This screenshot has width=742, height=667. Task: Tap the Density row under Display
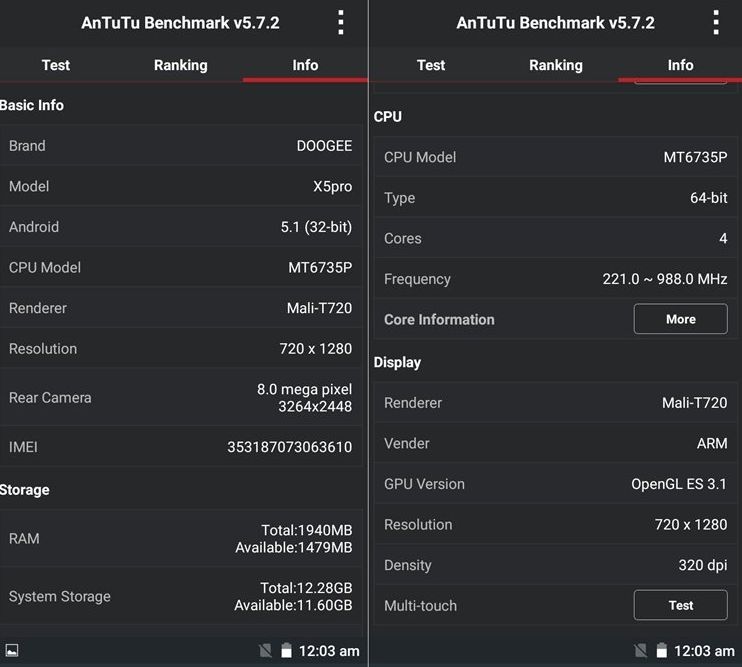pyautogui.click(x=556, y=565)
